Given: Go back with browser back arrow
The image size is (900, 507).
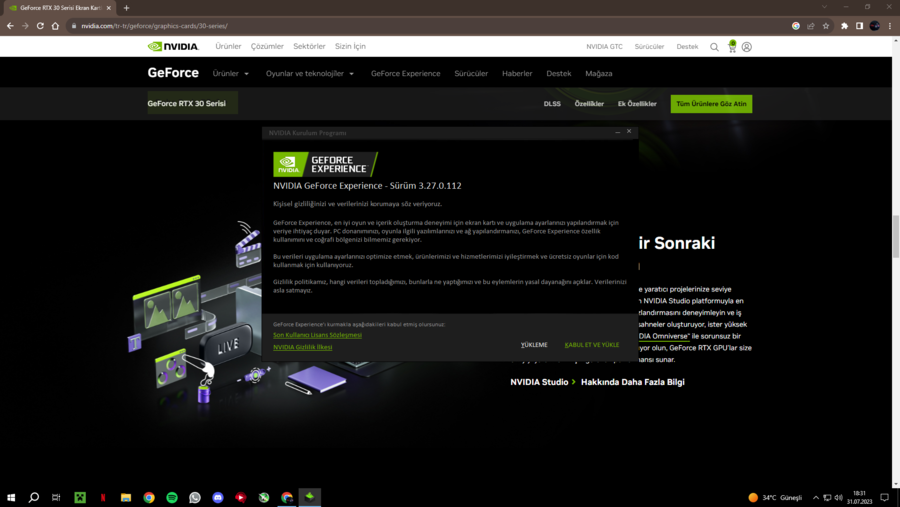Looking at the screenshot, I should point(10,26).
